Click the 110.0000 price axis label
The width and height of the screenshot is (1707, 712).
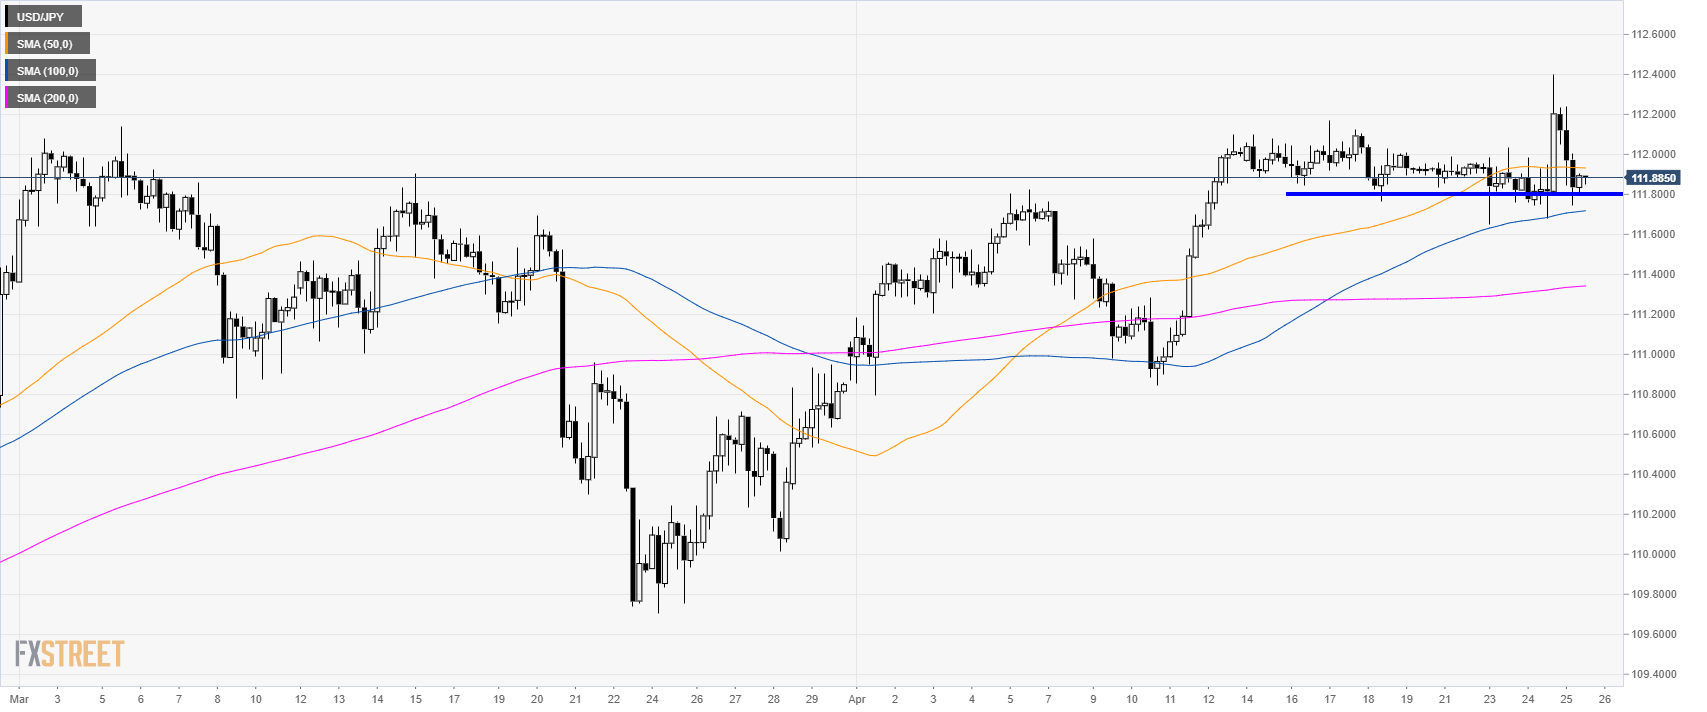[x=1653, y=554]
